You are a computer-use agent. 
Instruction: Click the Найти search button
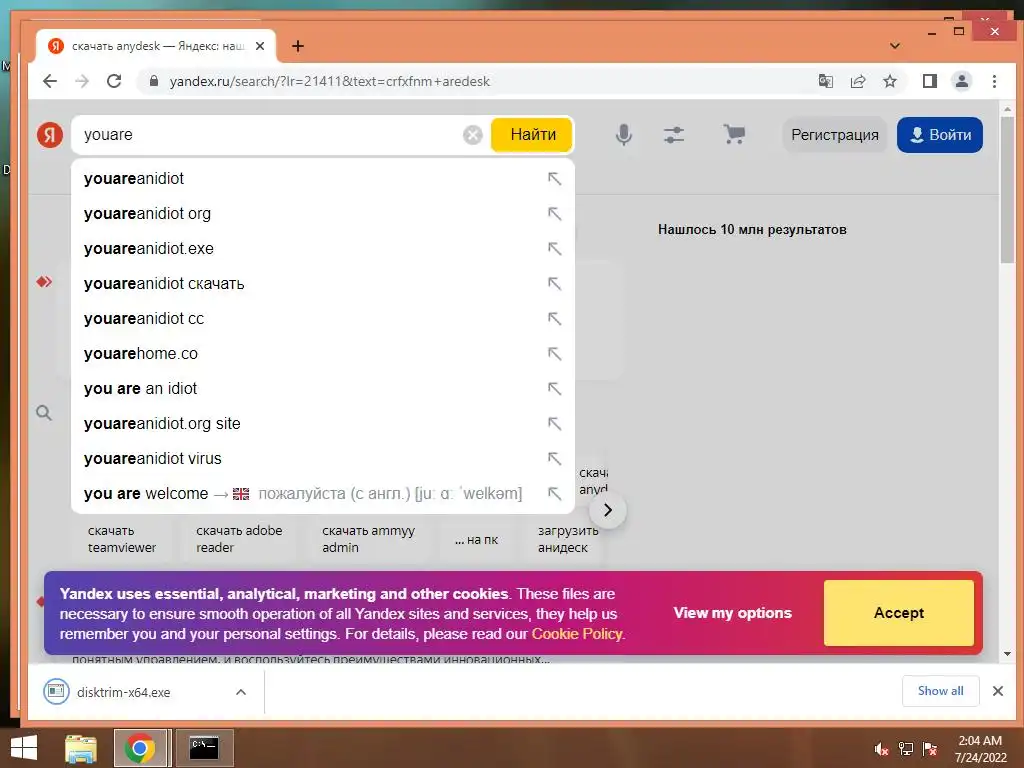tap(532, 135)
